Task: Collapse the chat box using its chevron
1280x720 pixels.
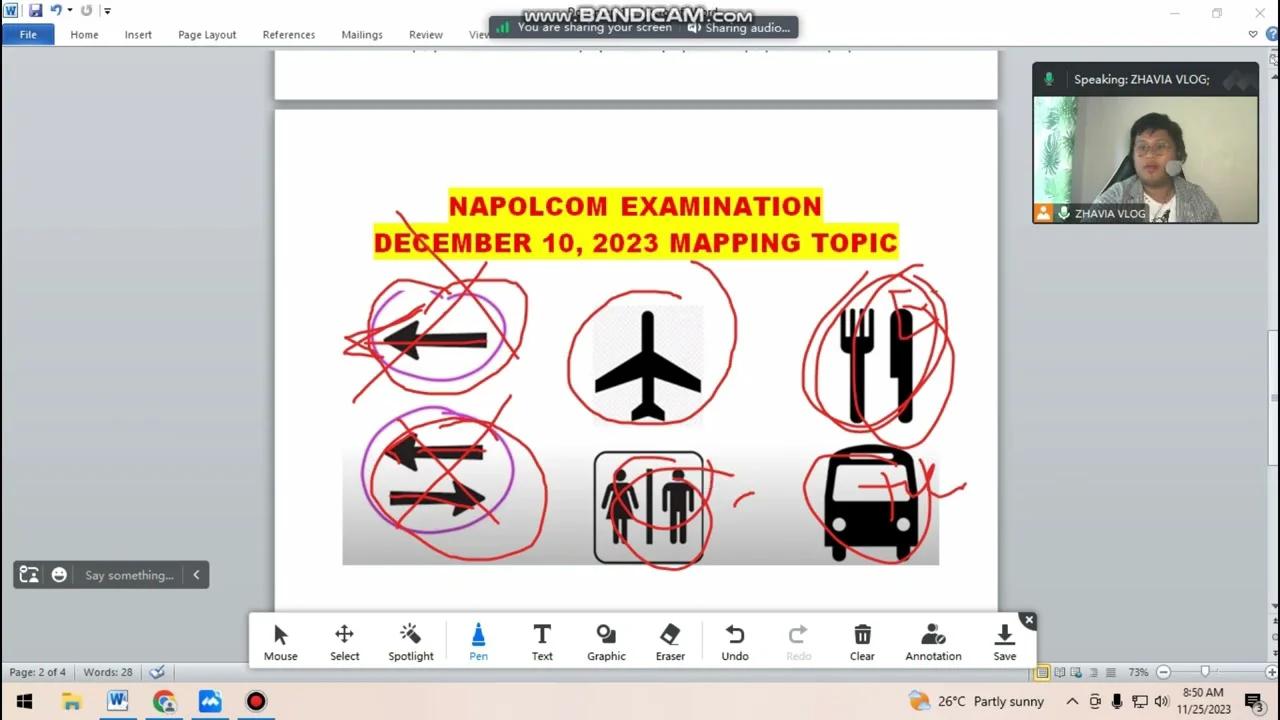Action: click(196, 575)
